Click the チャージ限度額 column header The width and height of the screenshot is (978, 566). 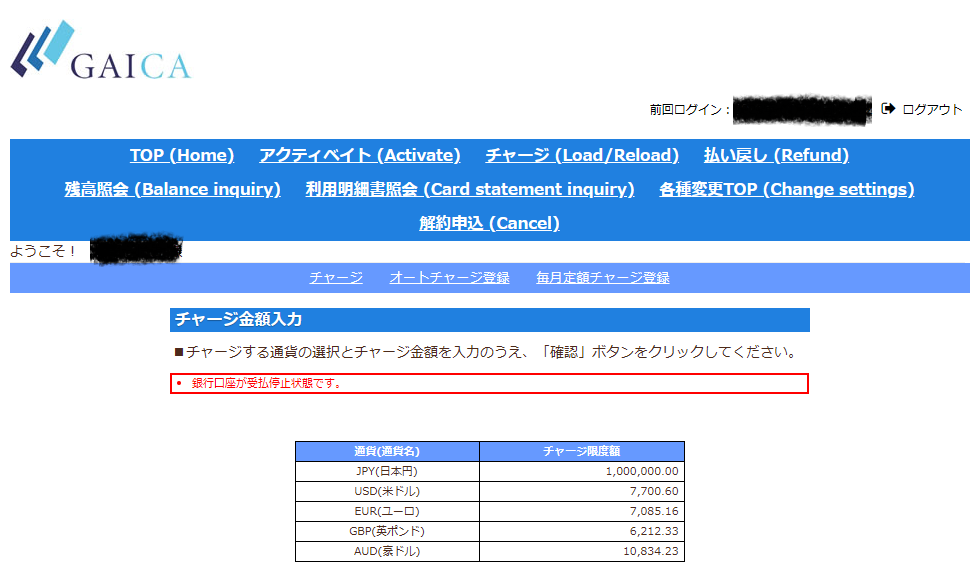tap(582, 451)
